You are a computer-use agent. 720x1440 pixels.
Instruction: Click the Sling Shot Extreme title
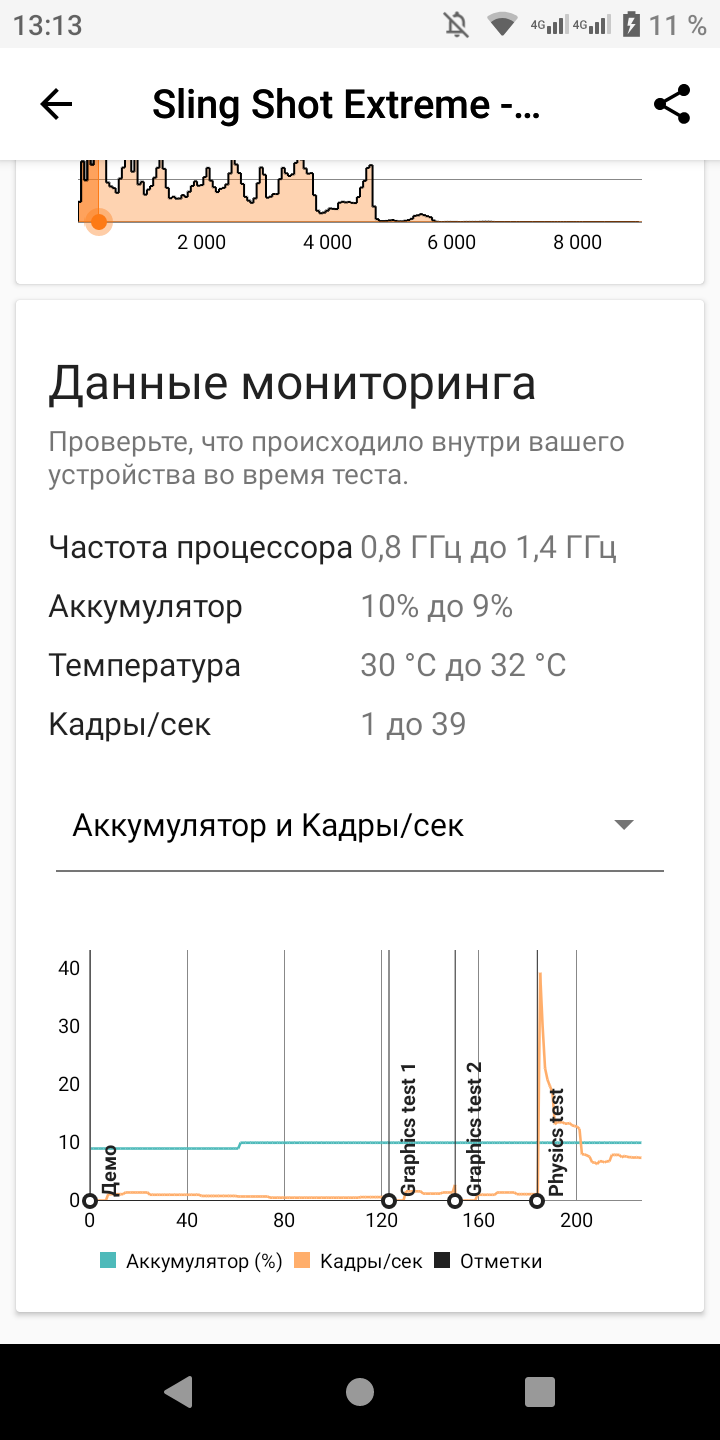point(346,104)
